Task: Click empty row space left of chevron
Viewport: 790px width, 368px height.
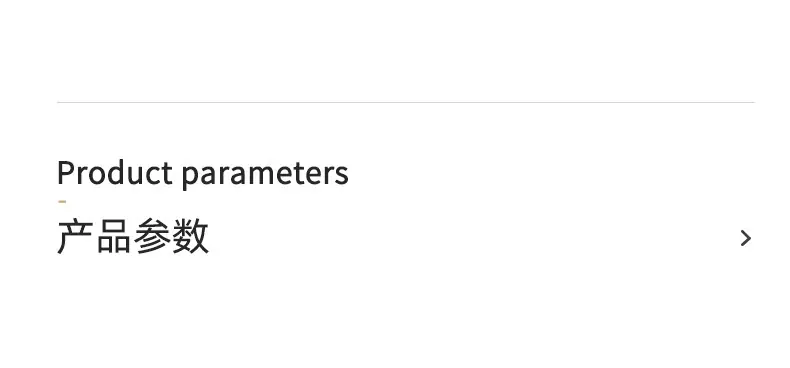Action: point(474,237)
